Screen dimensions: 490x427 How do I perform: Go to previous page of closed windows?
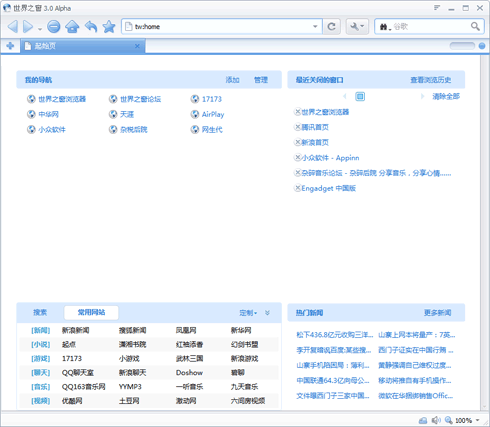pos(345,96)
